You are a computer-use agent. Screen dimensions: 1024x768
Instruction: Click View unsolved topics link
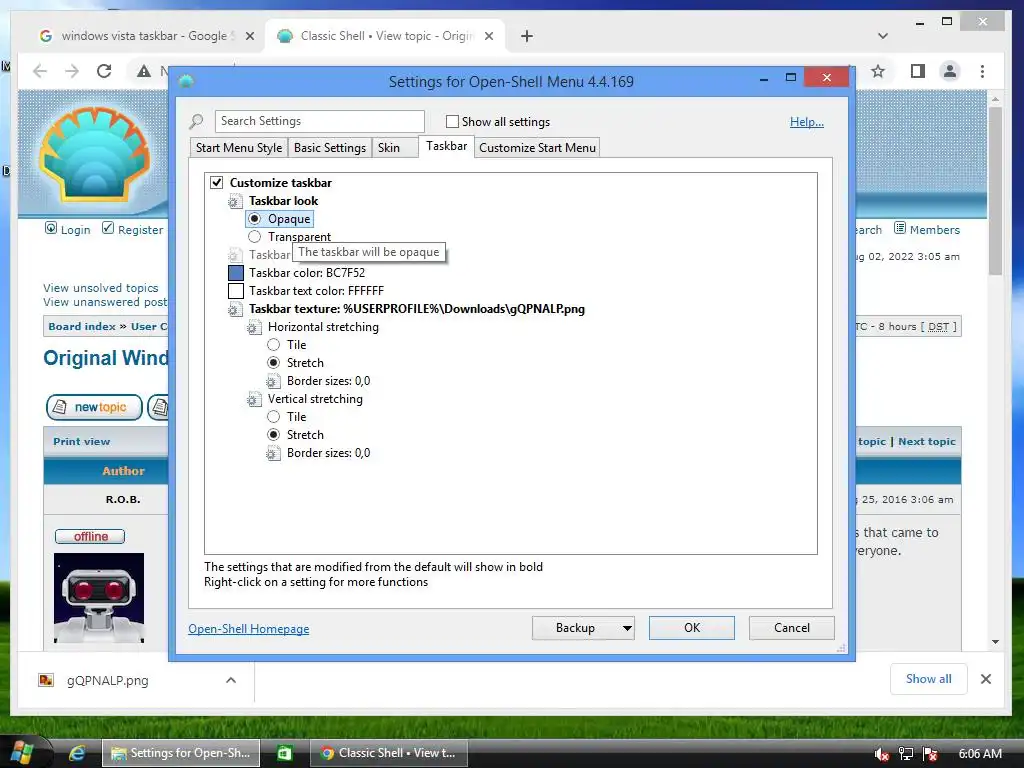pyautogui.click(x=101, y=288)
